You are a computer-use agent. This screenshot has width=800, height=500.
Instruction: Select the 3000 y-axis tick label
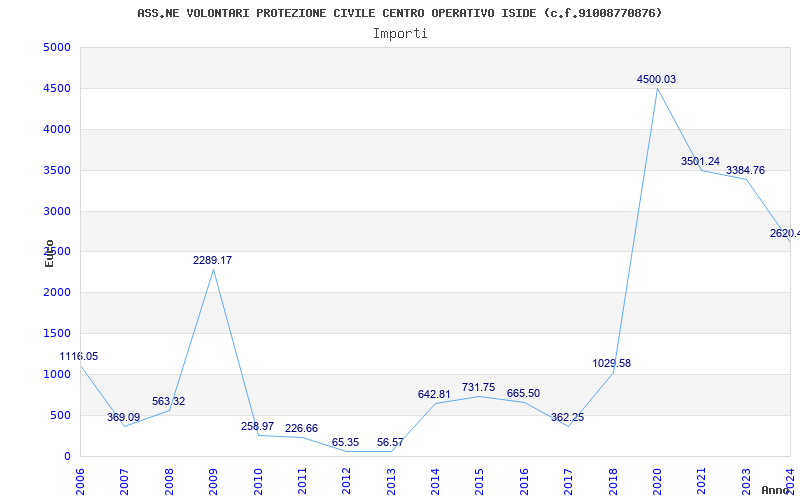click(57, 211)
